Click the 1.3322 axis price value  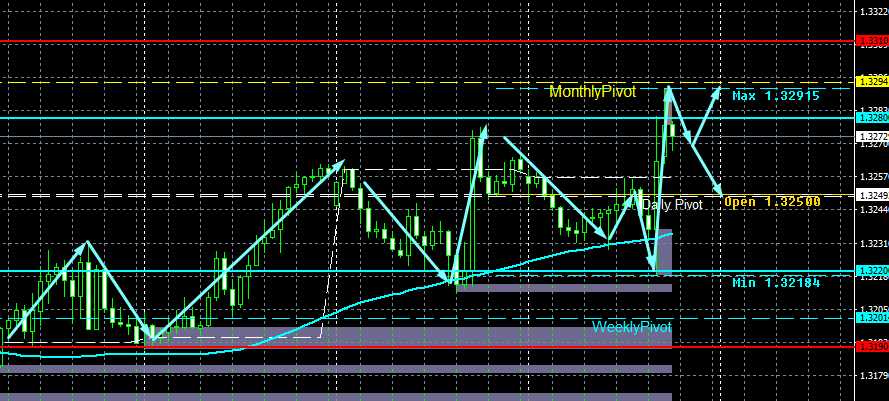[874, 11]
